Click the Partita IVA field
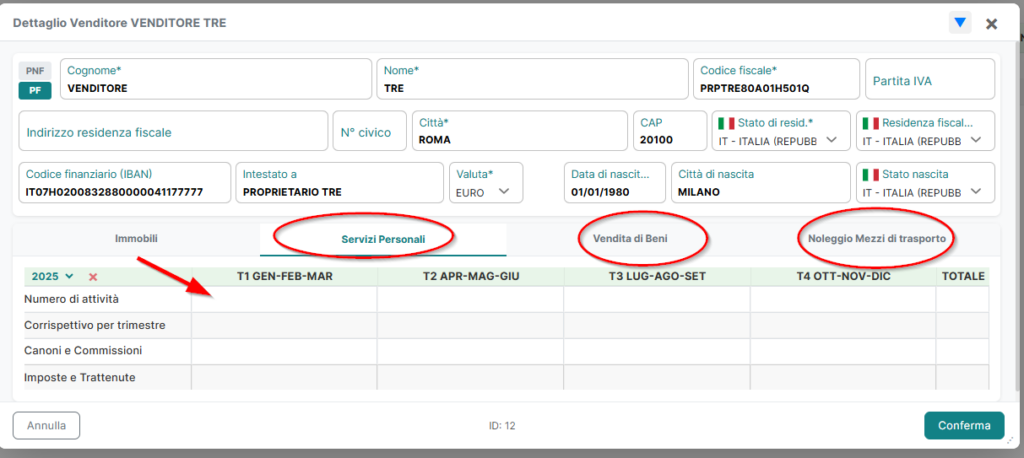Image resolution: width=1024 pixels, height=458 pixels. [x=930, y=79]
